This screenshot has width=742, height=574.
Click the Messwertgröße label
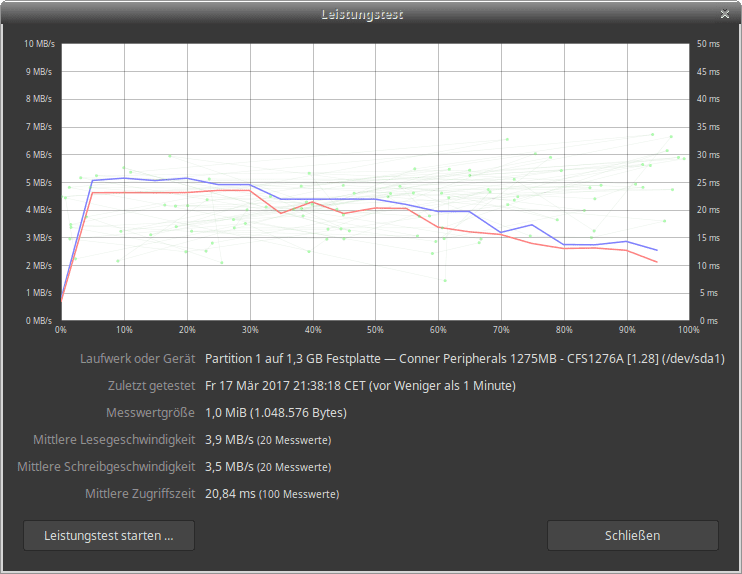click(x=150, y=413)
